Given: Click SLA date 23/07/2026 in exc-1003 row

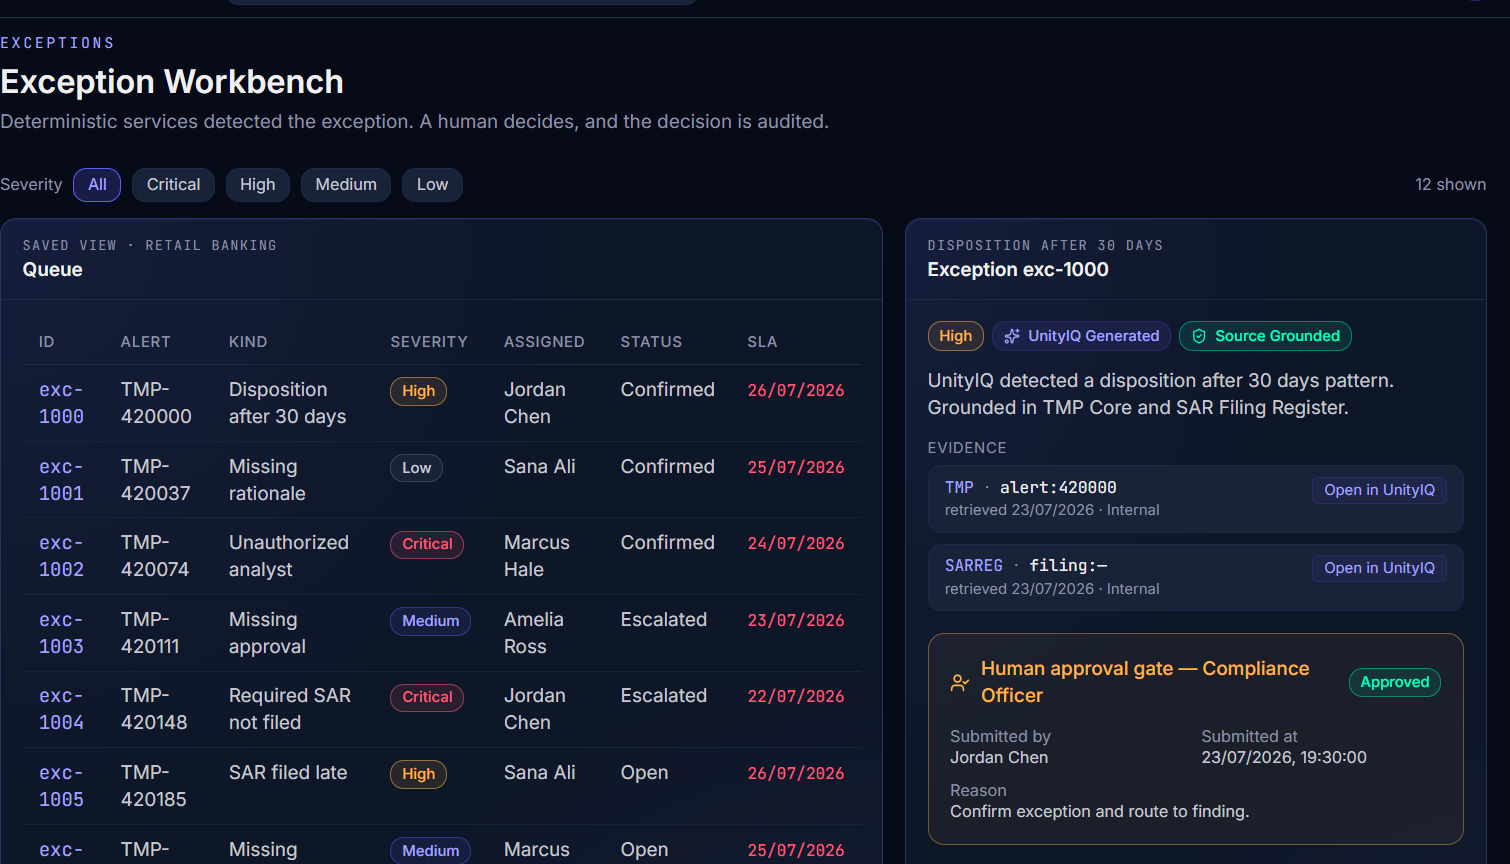Looking at the screenshot, I should tap(796, 621).
